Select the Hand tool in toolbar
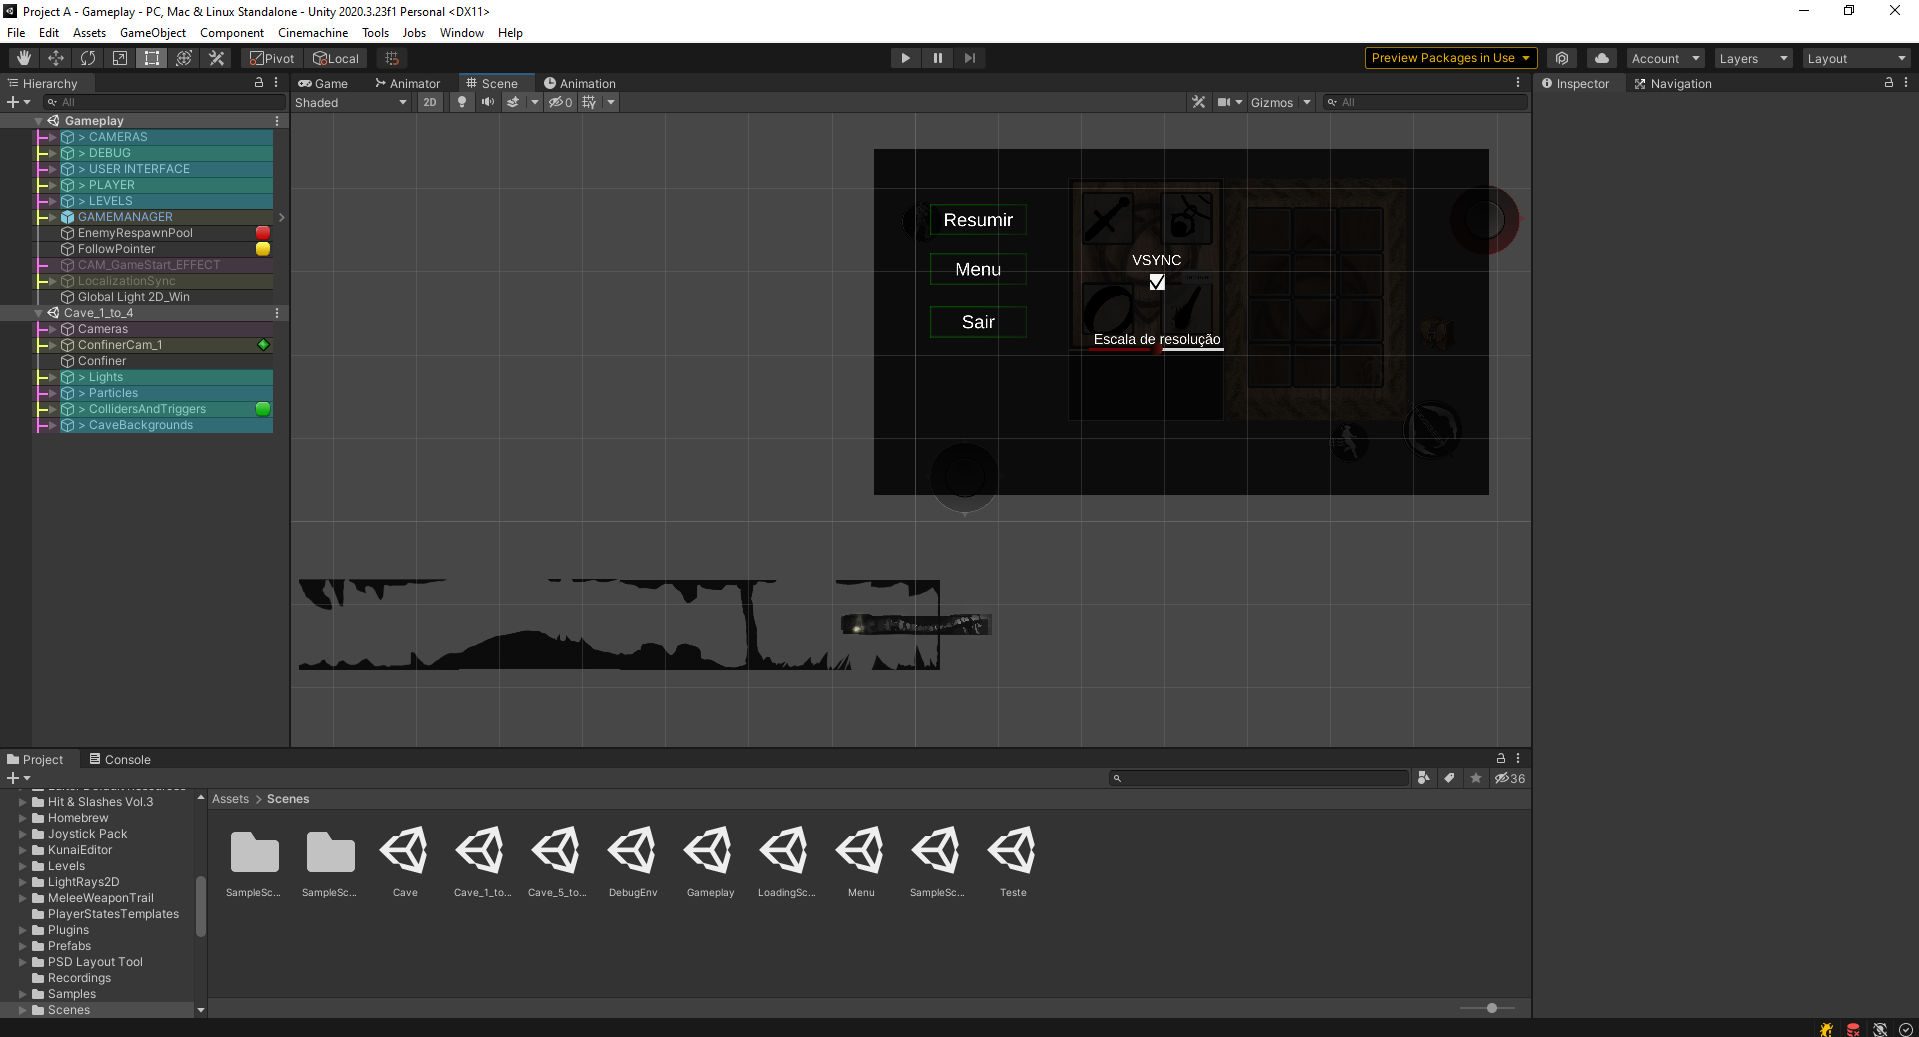Viewport: 1919px width, 1037px height. click(24, 58)
